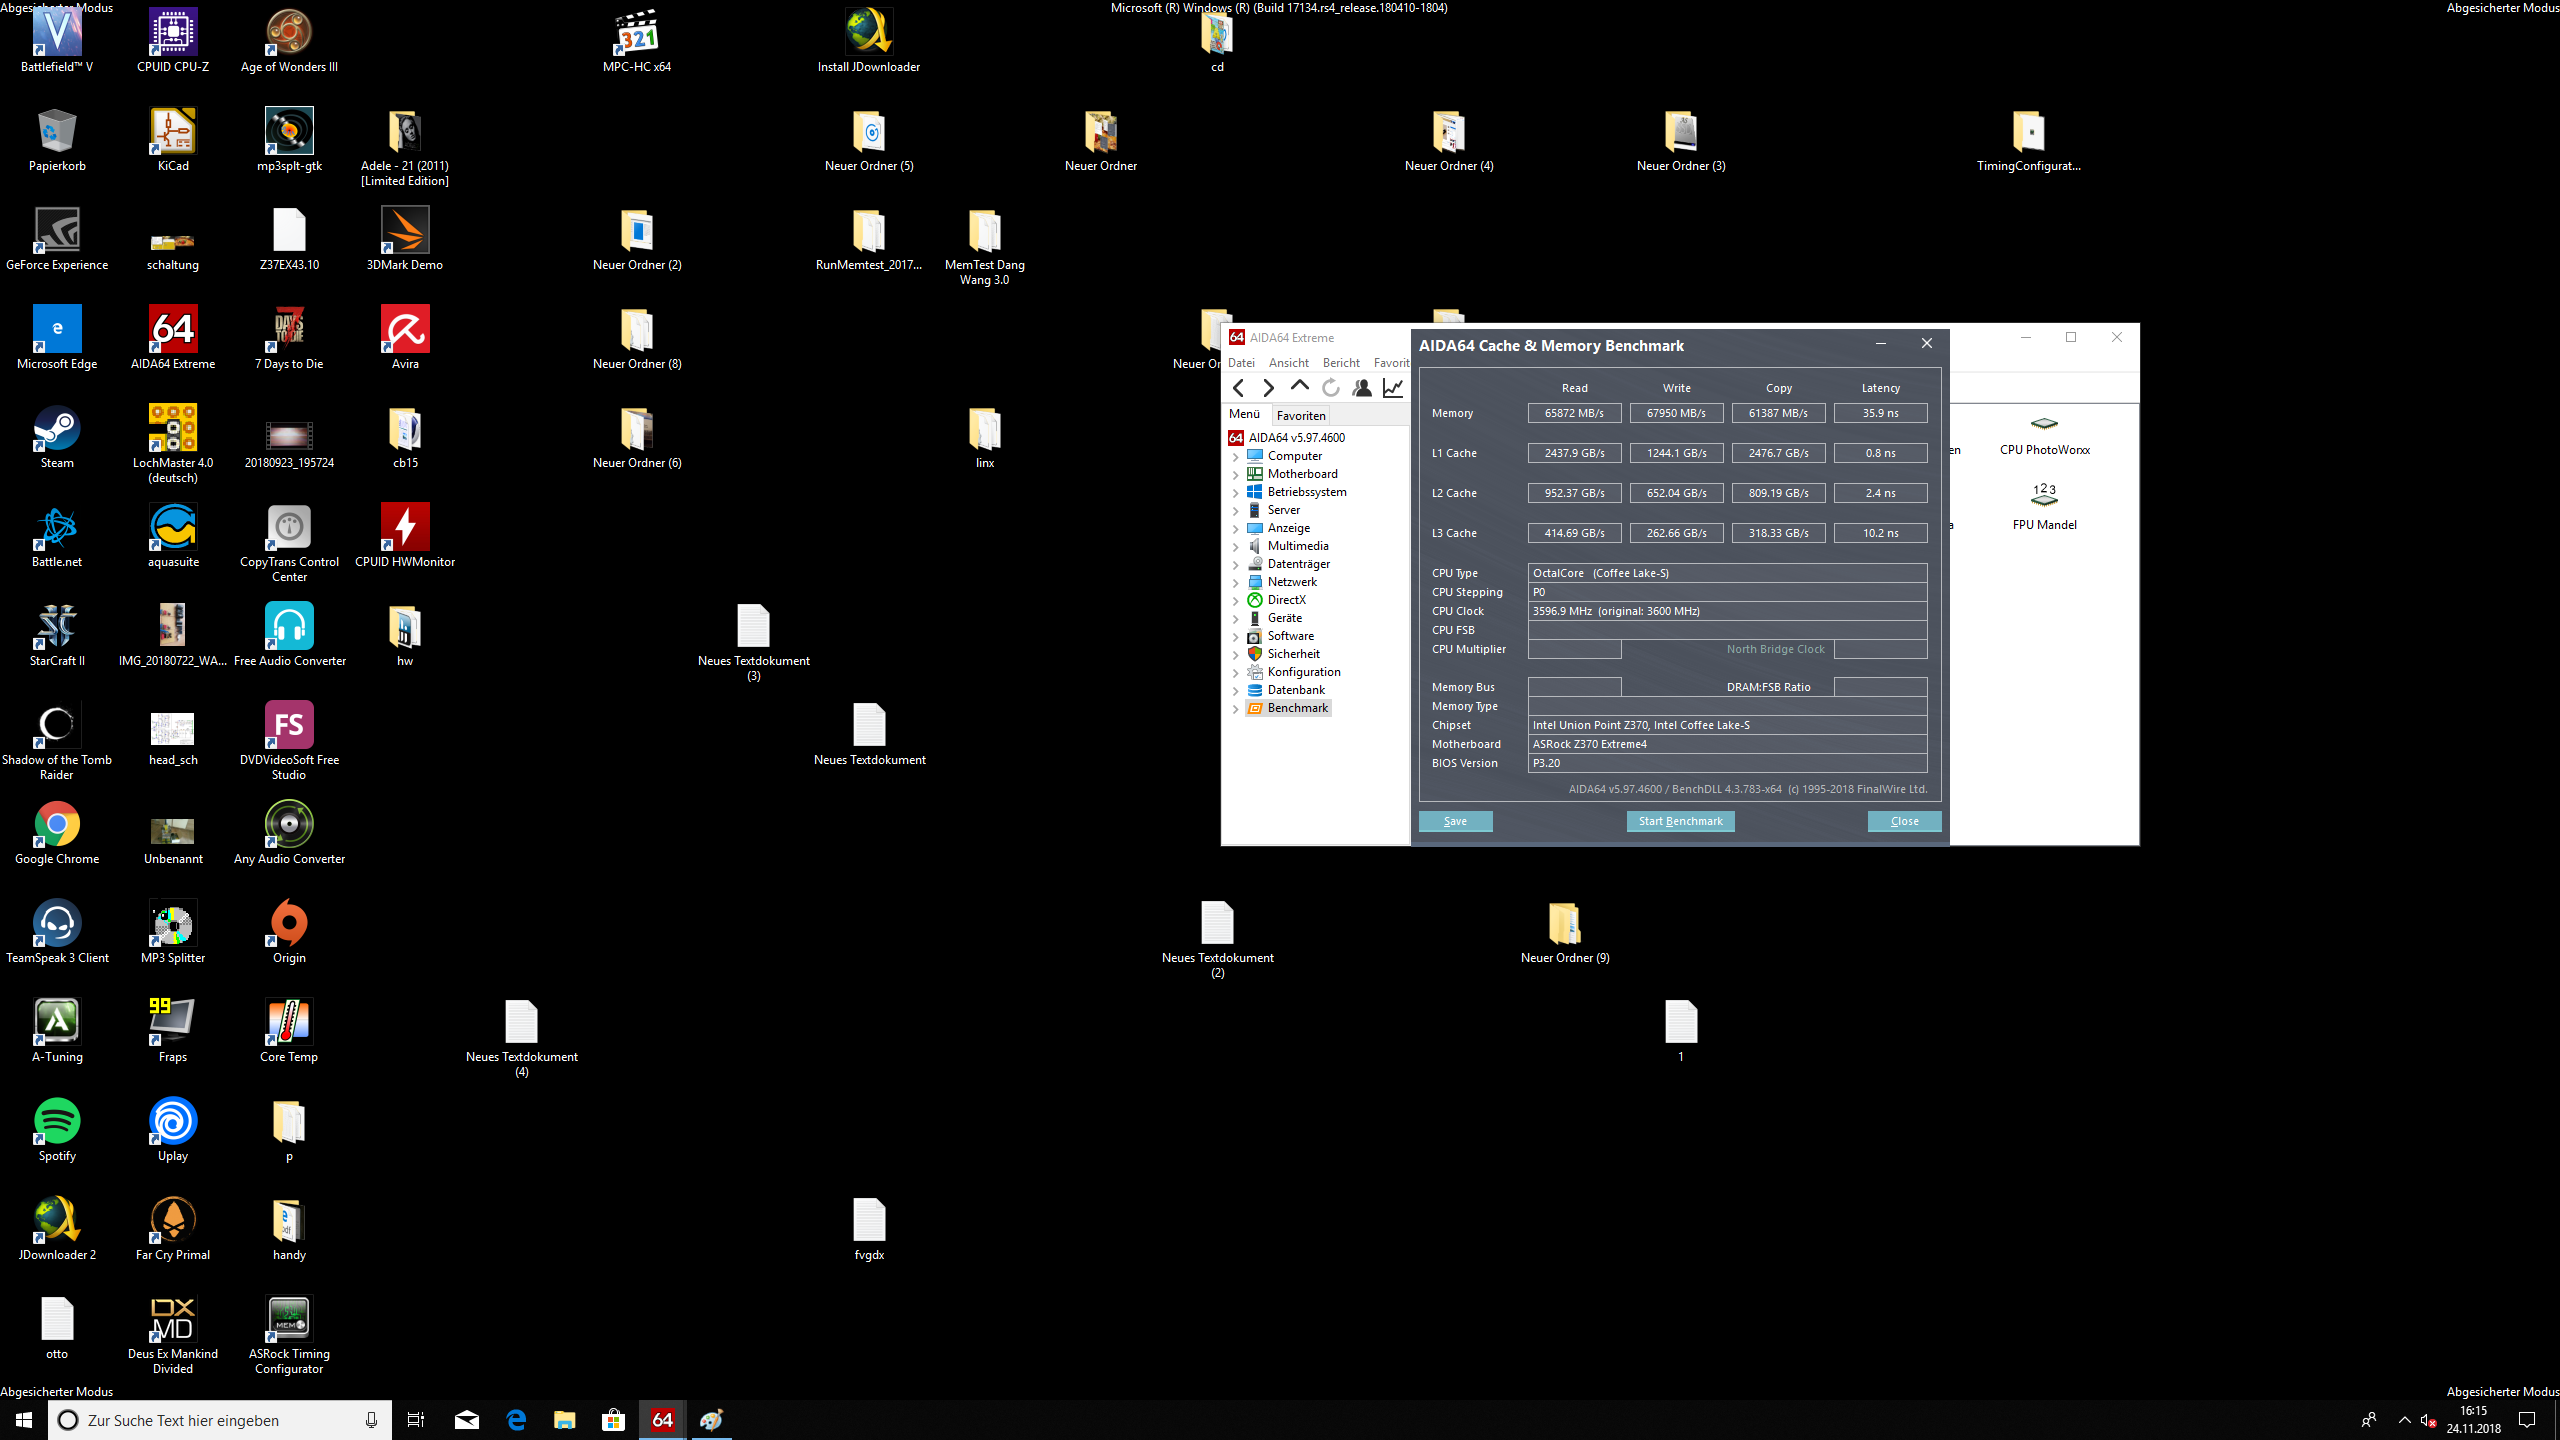The width and height of the screenshot is (2560, 1440).
Task: Open the FPU Mandel benchmark icon
Action: [2044, 507]
